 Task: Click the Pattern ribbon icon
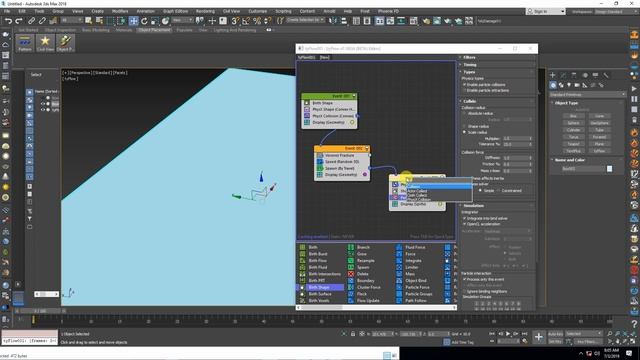coord(24,43)
